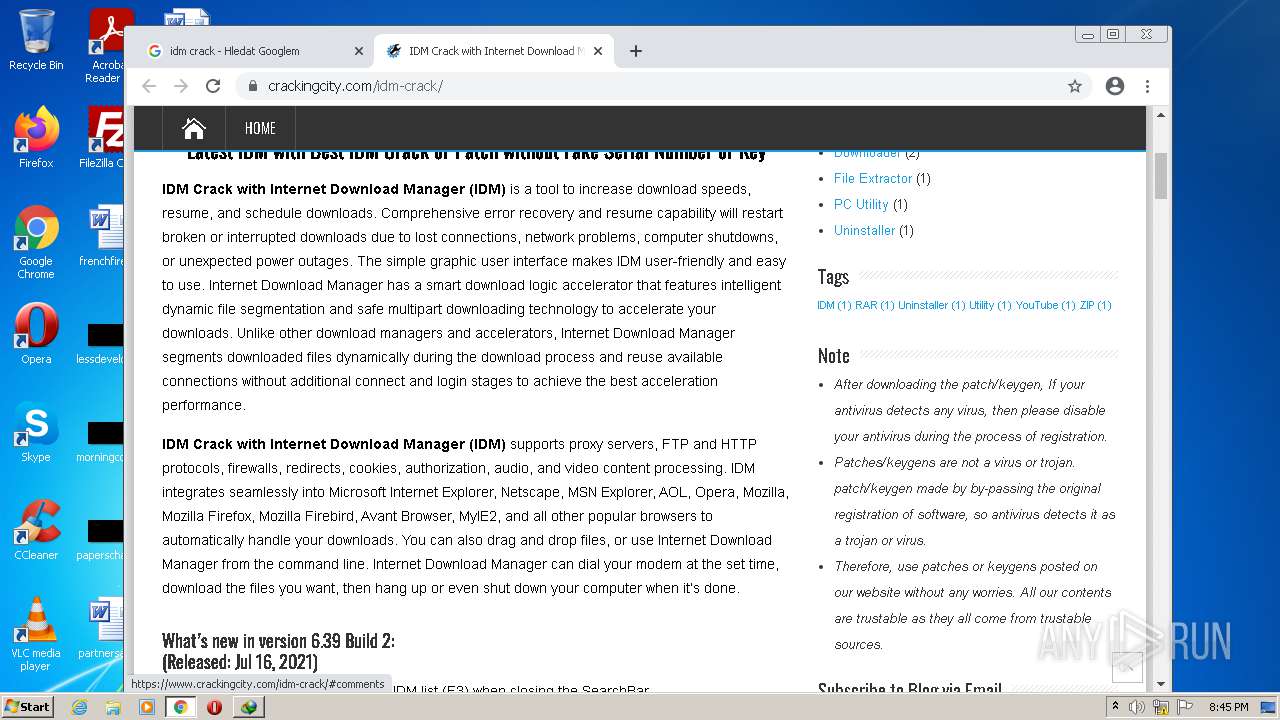
Task: Select the Uninstaller (1) tag
Action: [x=932, y=305]
